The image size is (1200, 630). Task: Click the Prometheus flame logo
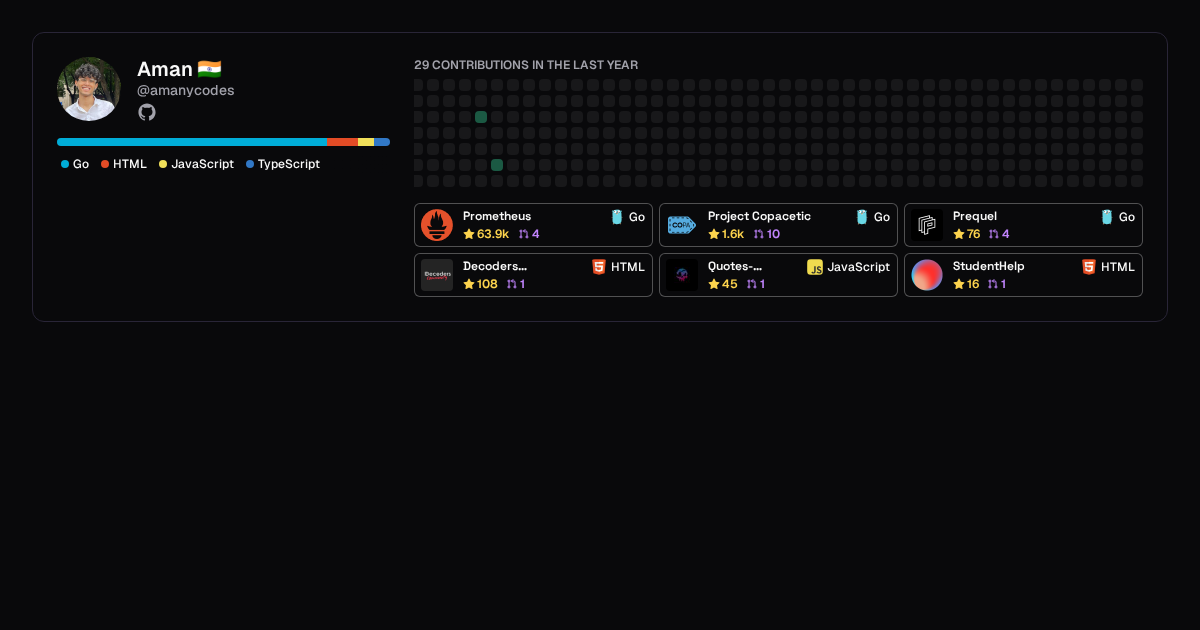437,225
